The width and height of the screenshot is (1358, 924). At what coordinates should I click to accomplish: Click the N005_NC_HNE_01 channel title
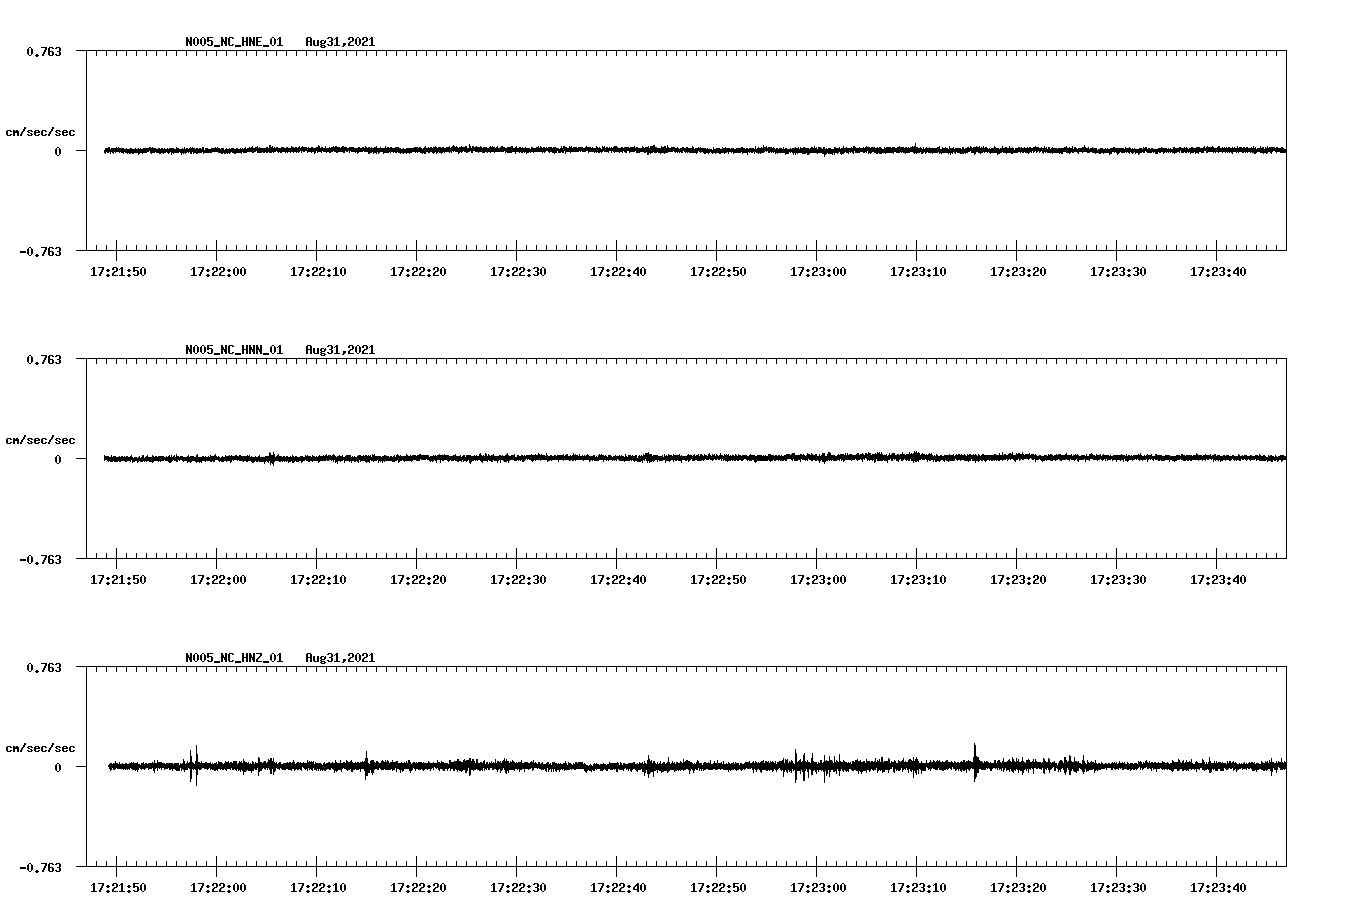tap(234, 42)
